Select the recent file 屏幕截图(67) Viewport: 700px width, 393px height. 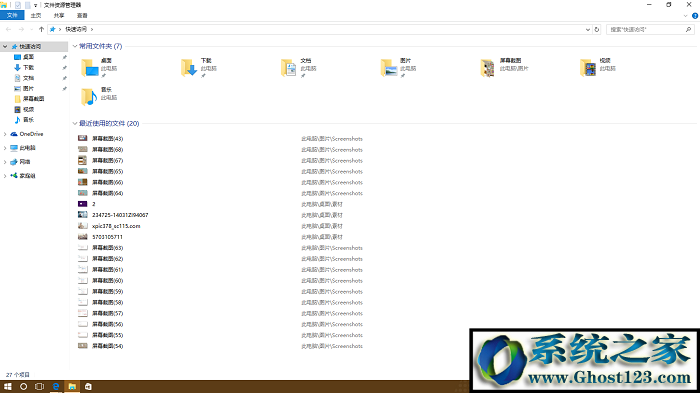107,160
